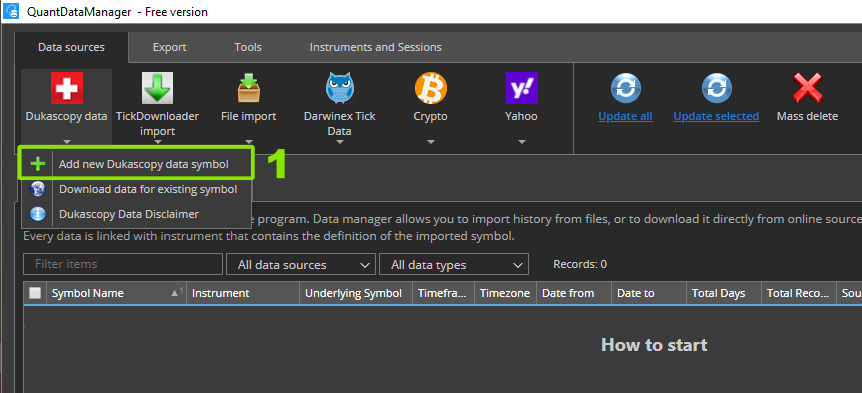The width and height of the screenshot is (862, 393).
Task: Click the QuantDataManager app icon in title bar
Action: (11, 11)
